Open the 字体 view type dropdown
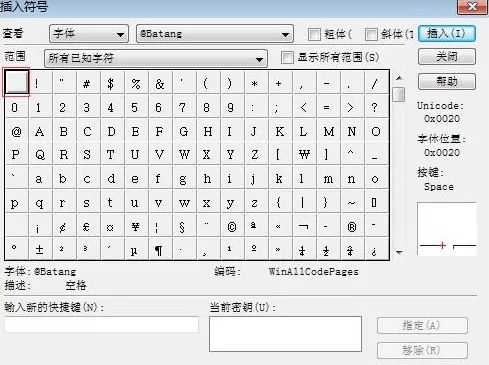489x365 pixels. point(89,34)
